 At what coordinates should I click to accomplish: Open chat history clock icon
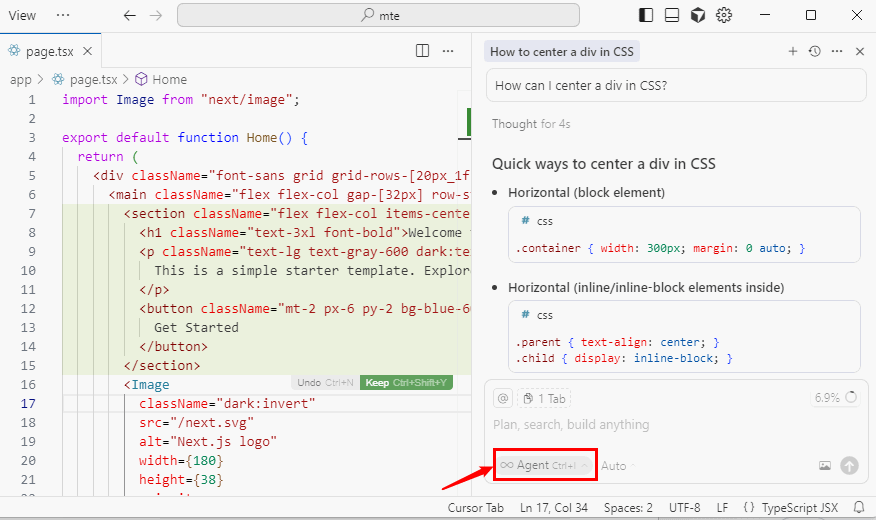(x=815, y=51)
